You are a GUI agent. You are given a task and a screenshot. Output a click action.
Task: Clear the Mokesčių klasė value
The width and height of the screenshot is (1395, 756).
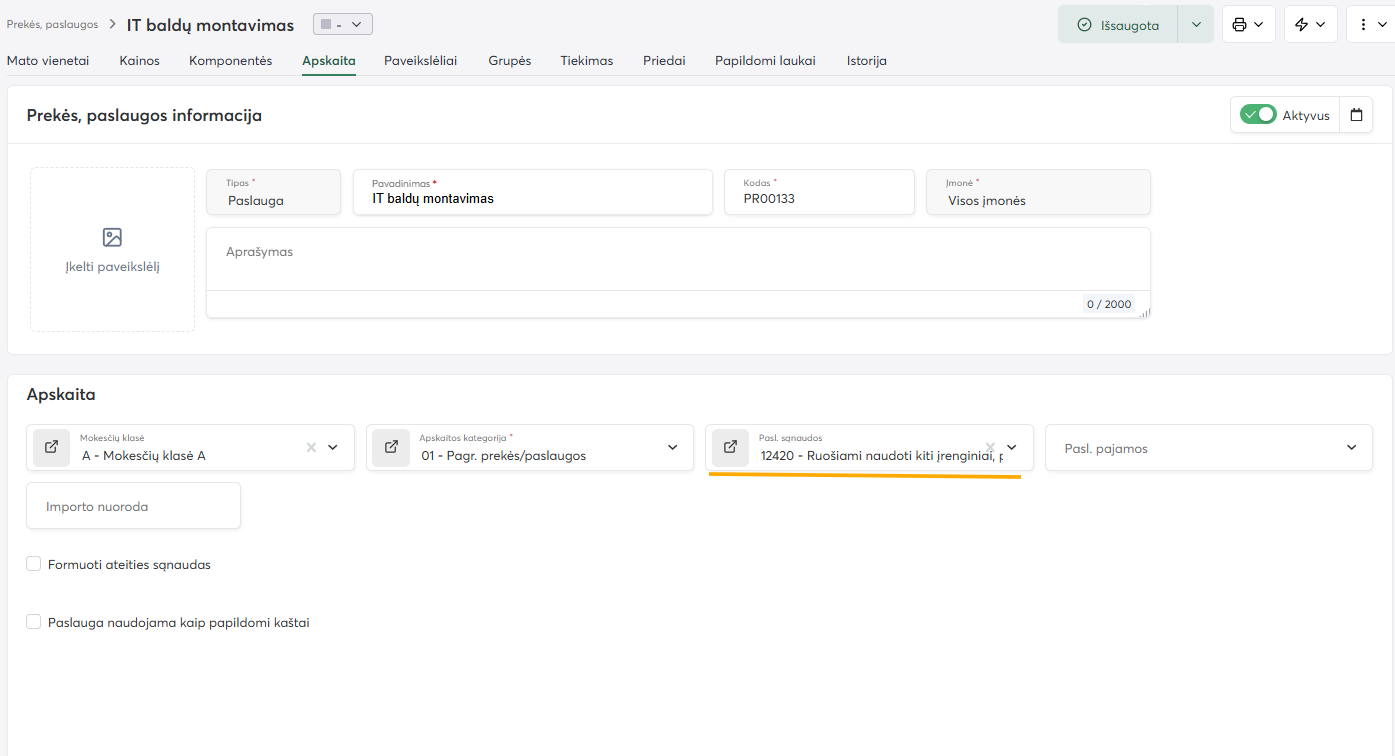[311, 448]
